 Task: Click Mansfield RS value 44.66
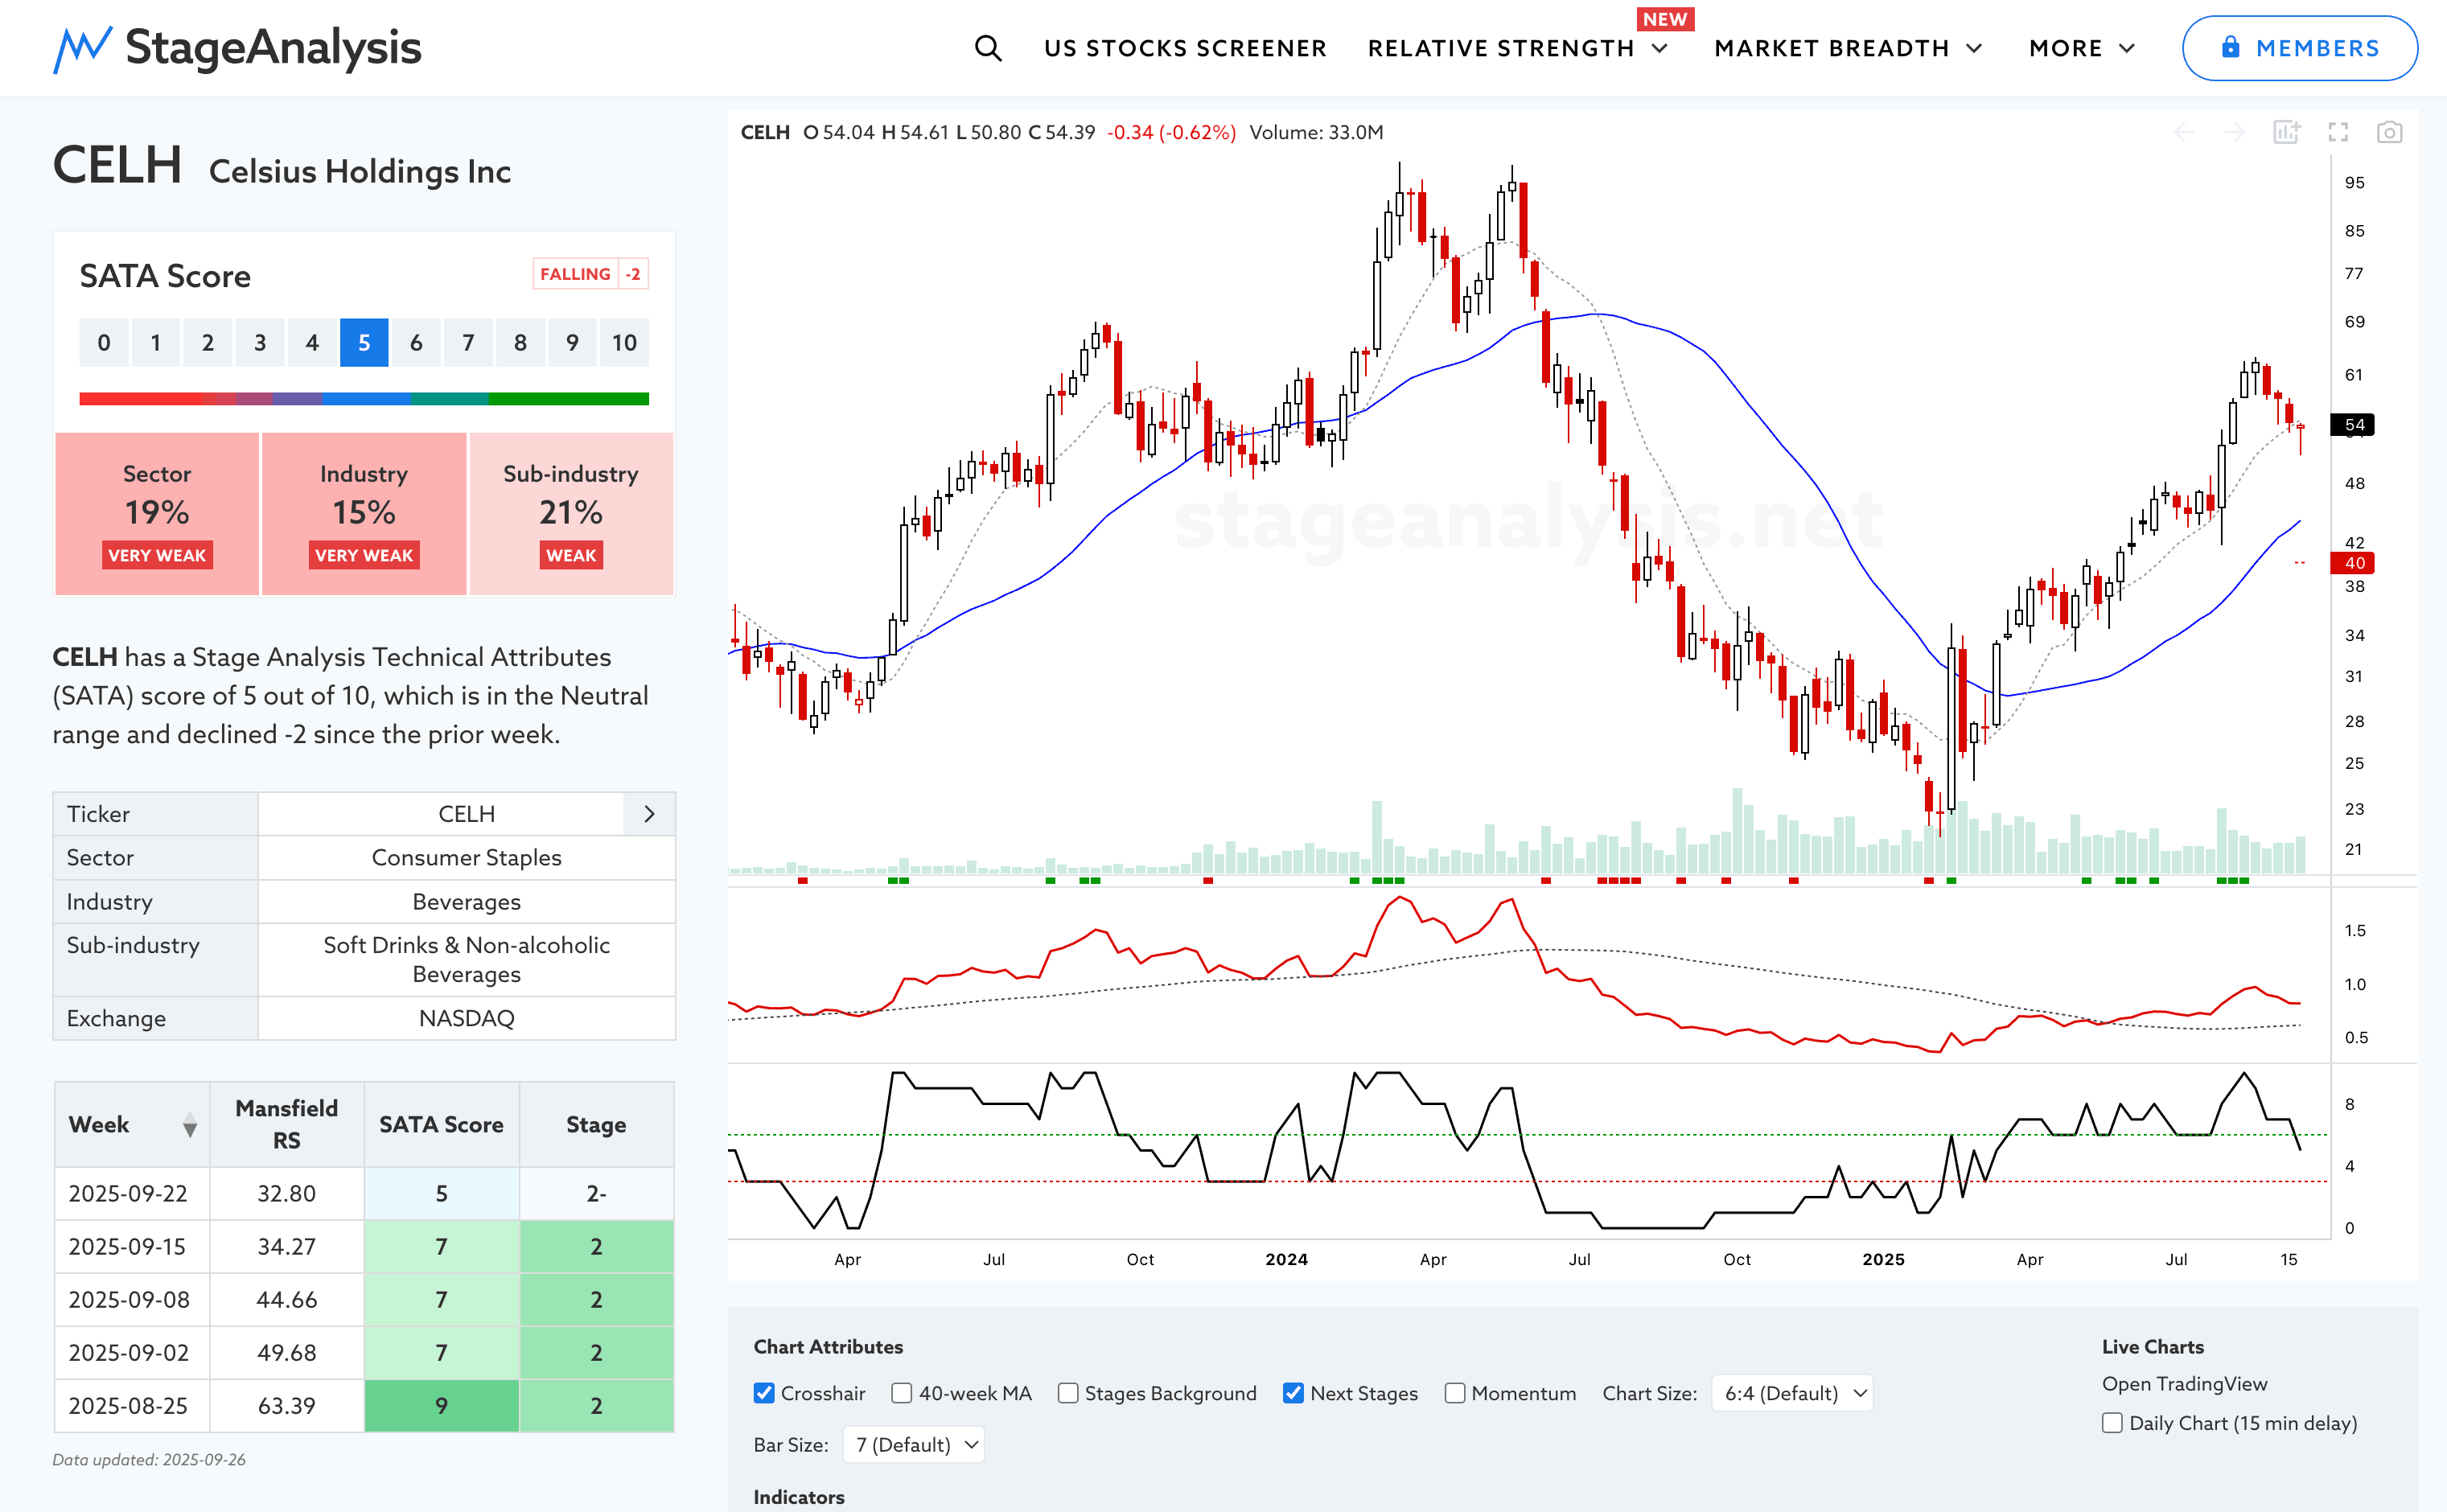point(287,1299)
